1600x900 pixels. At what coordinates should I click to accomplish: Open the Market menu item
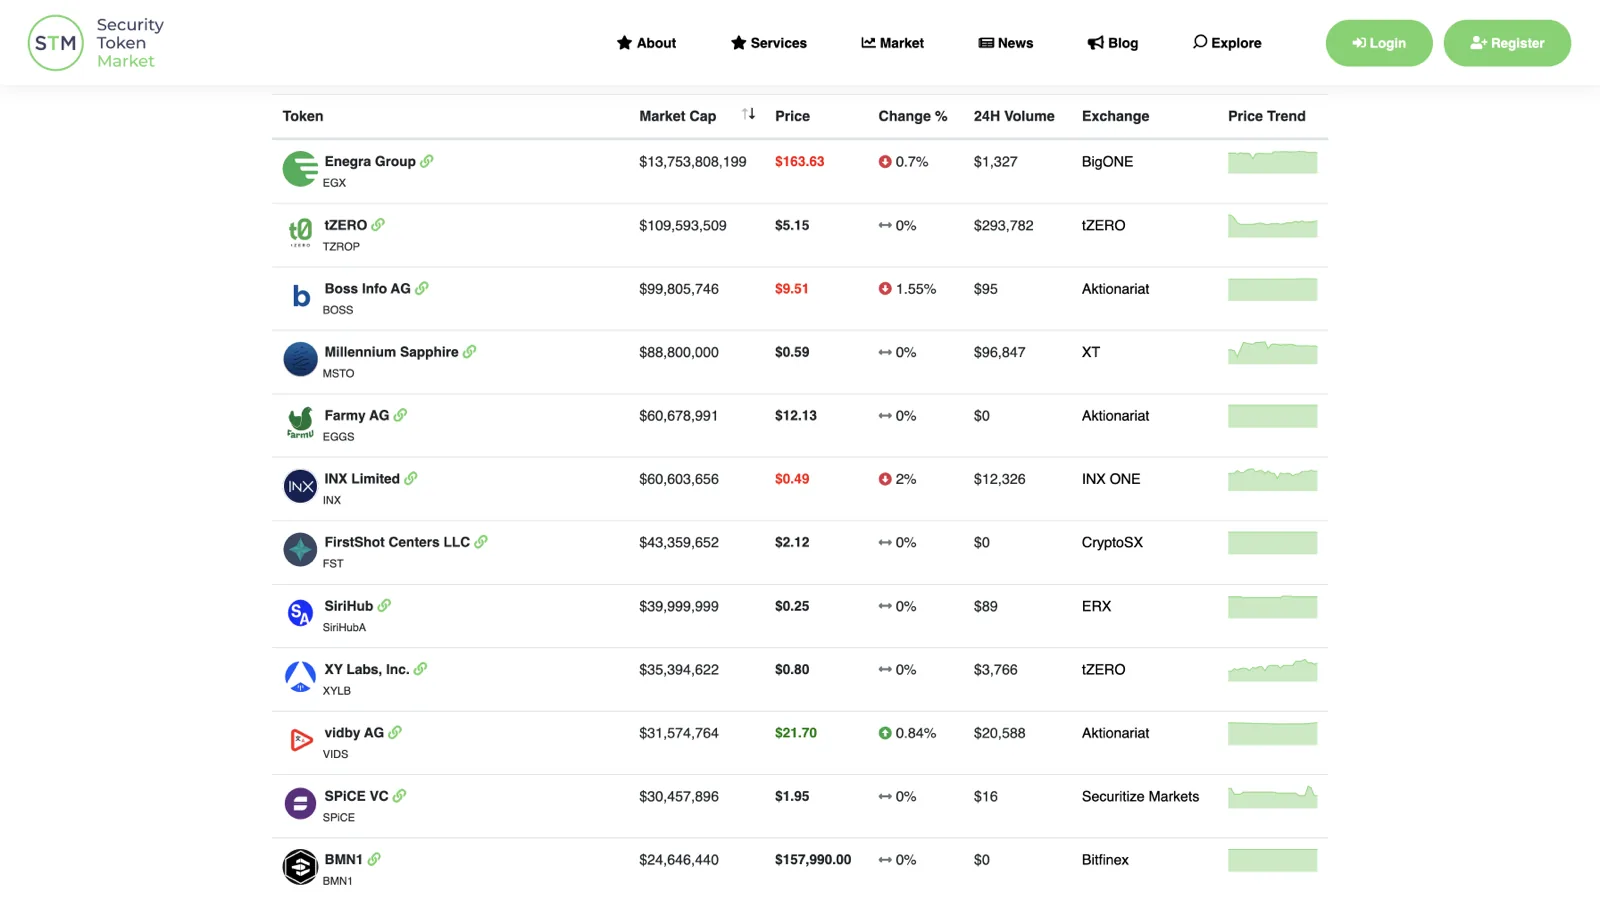(x=892, y=43)
